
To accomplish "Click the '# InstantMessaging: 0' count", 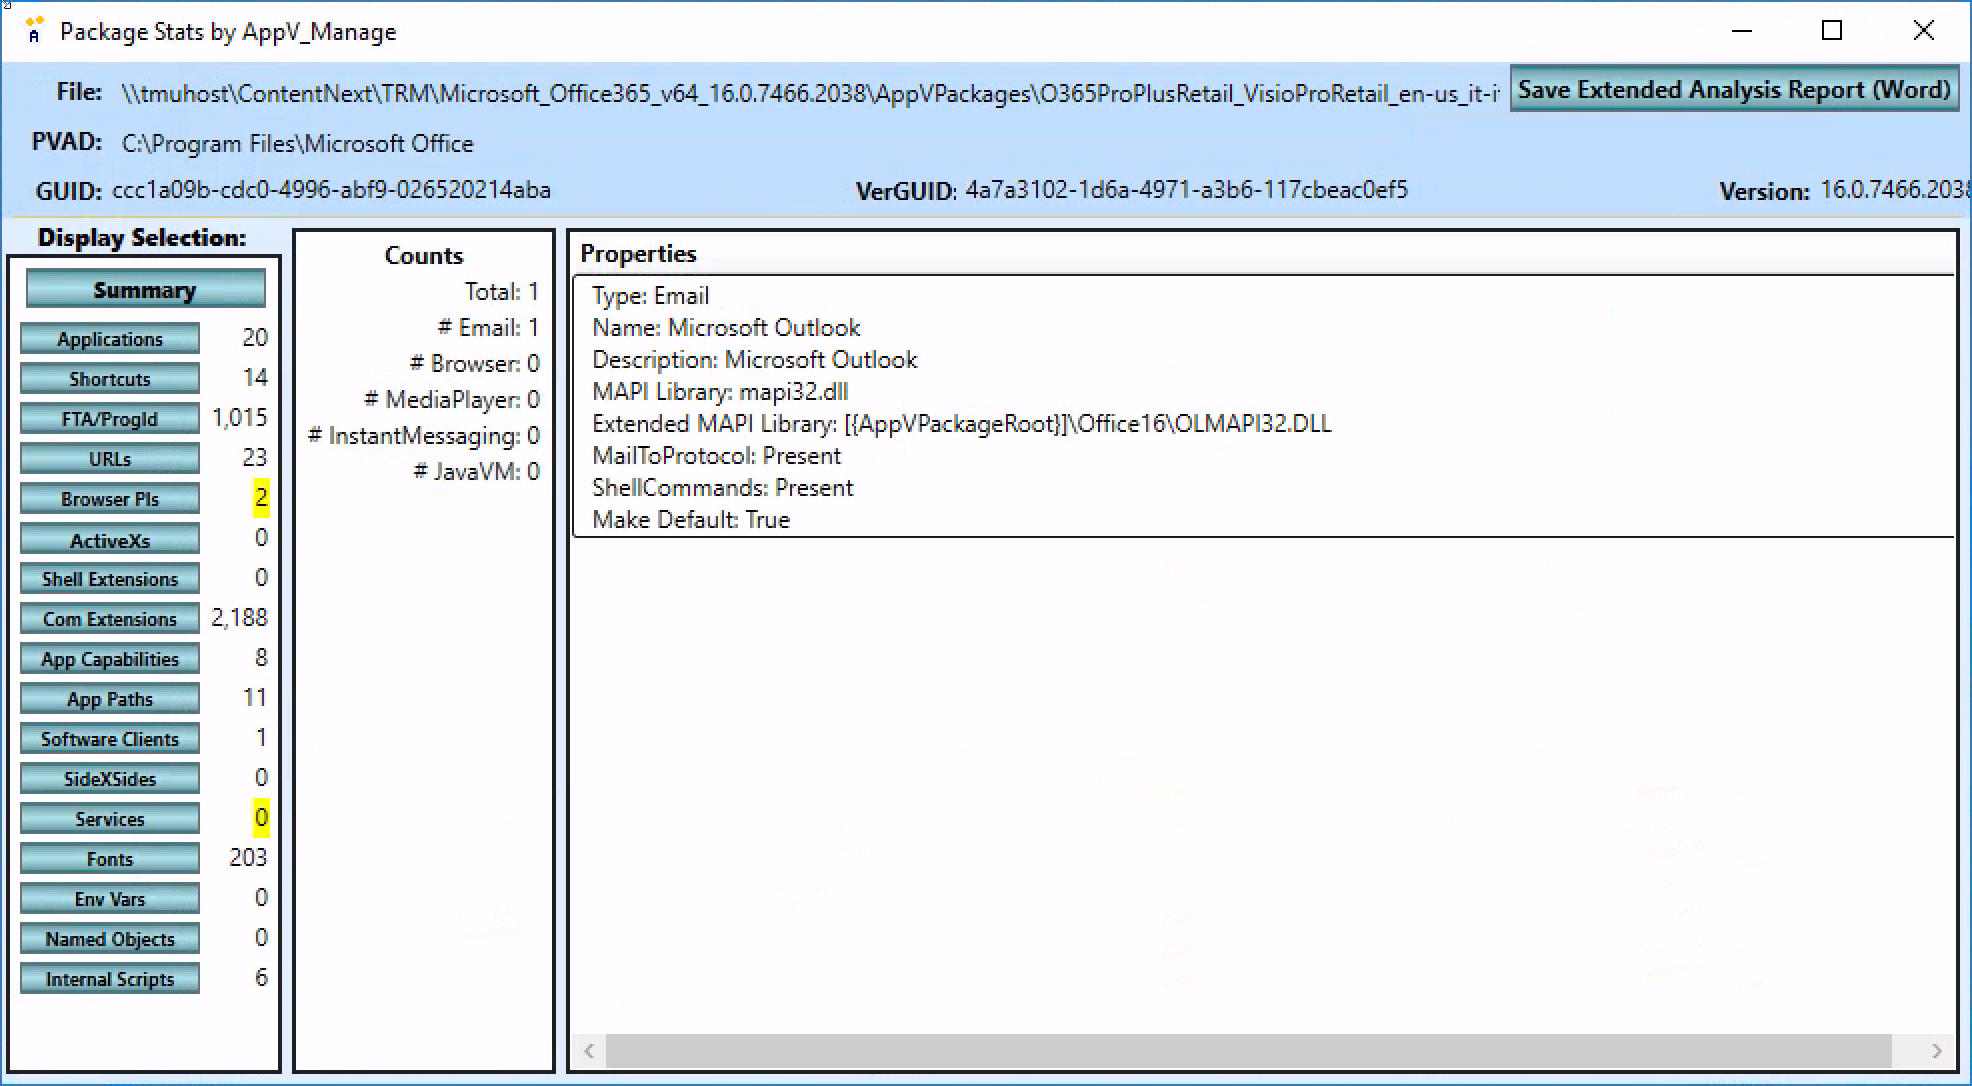I will 424,436.
